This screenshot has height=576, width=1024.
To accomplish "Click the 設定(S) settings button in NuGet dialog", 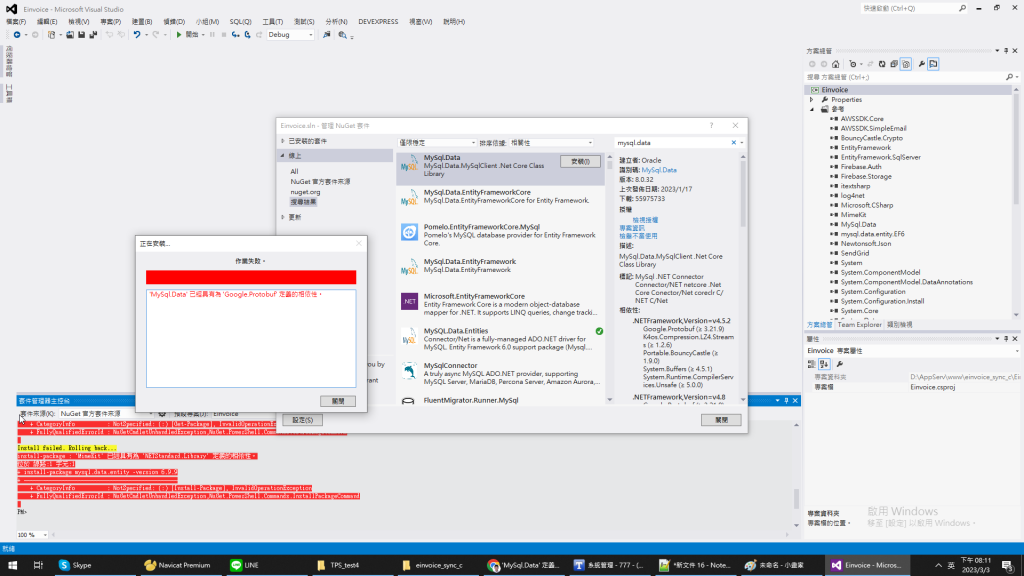I will (302, 420).
